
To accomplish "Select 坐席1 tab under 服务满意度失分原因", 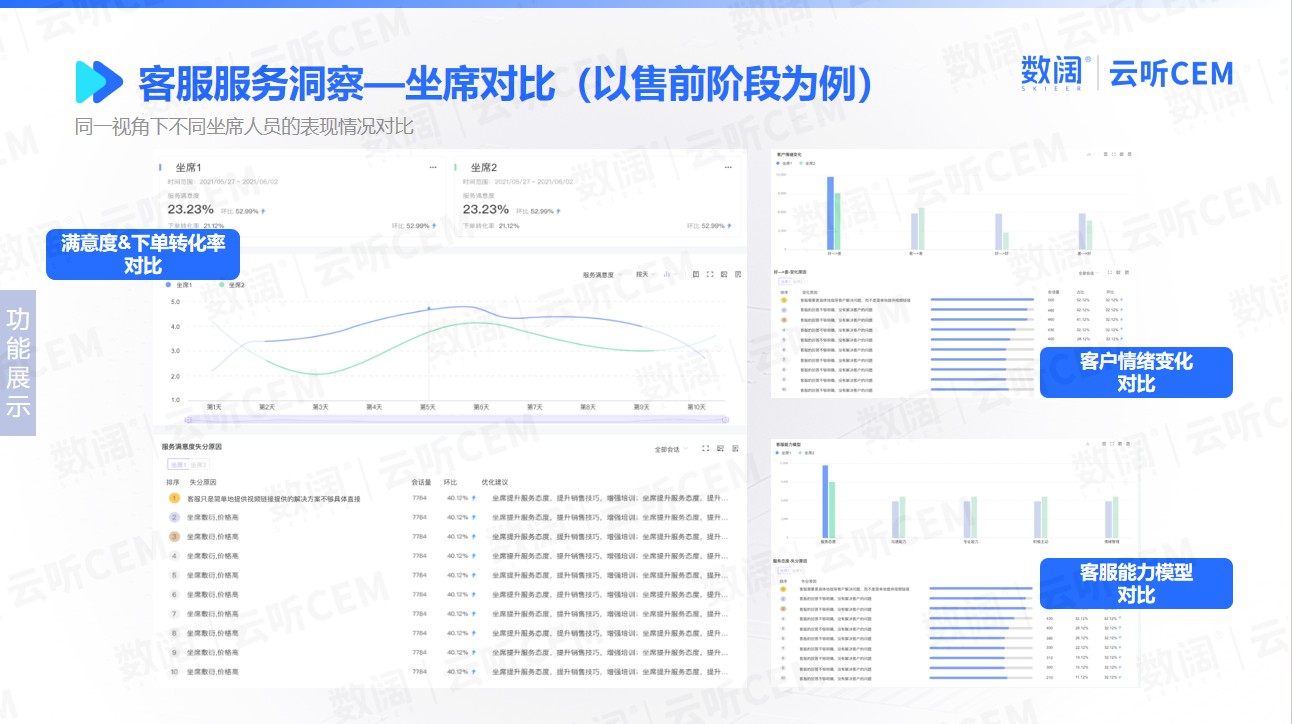I will [178, 465].
